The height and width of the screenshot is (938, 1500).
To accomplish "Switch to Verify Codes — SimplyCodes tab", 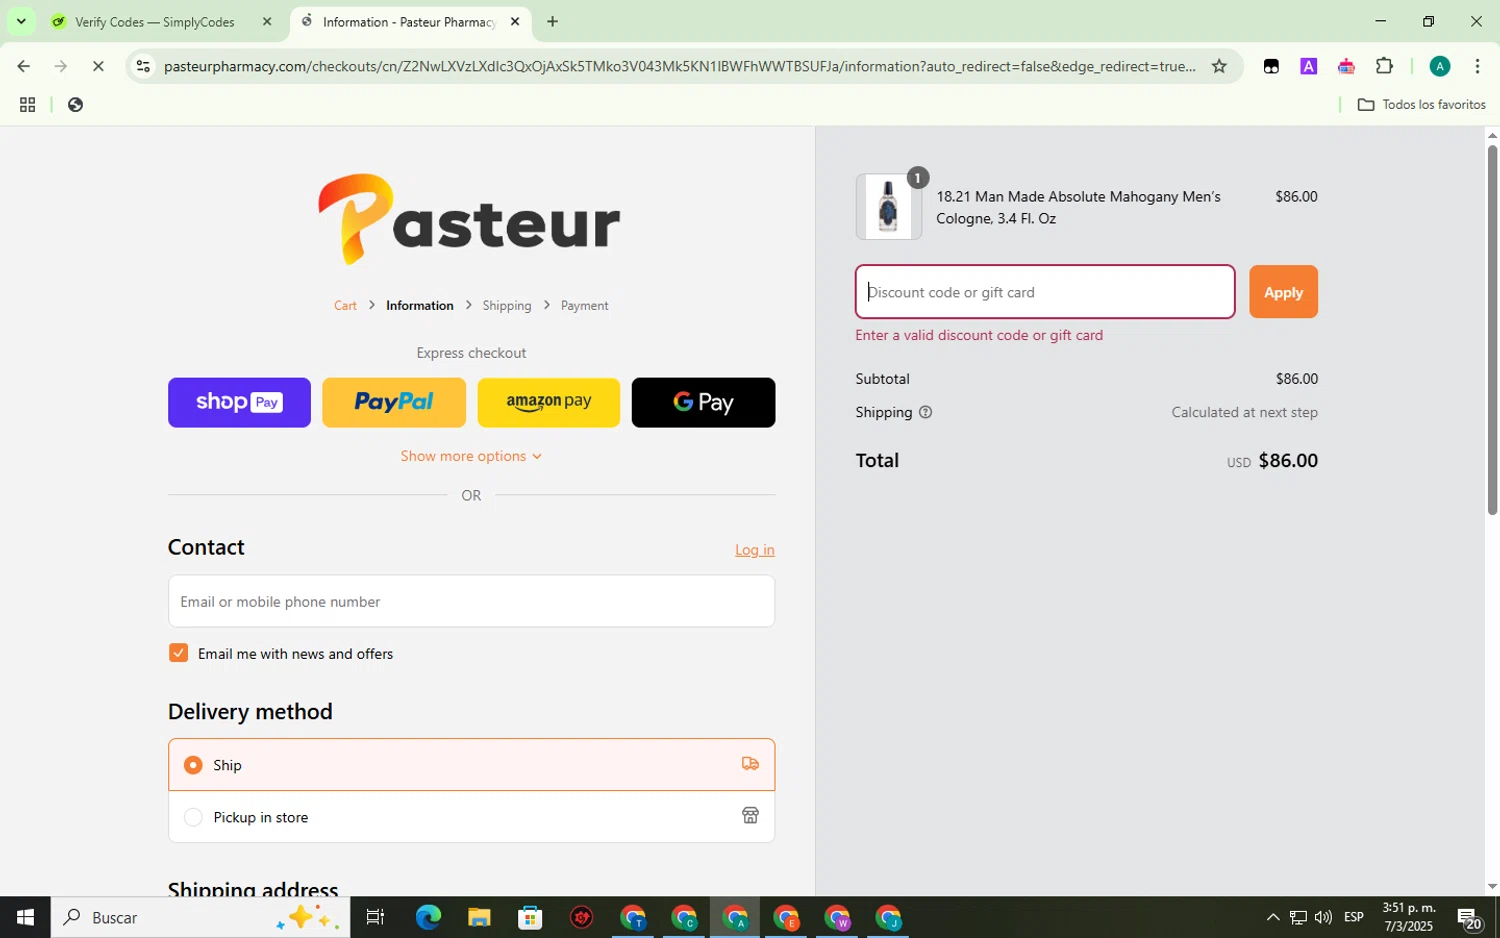I will pyautogui.click(x=155, y=21).
